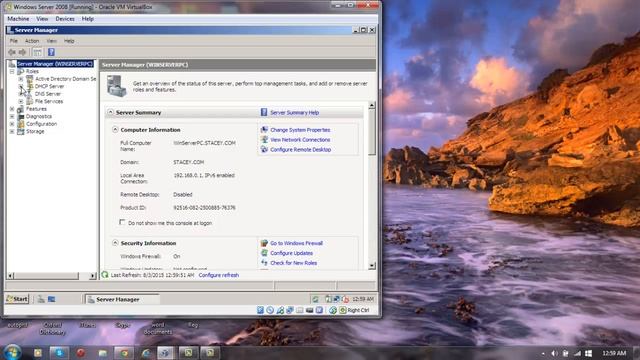The height and width of the screenshot is (360, 640).
Task: Click the host Windows Start orb
Action: tap(12, 352)
